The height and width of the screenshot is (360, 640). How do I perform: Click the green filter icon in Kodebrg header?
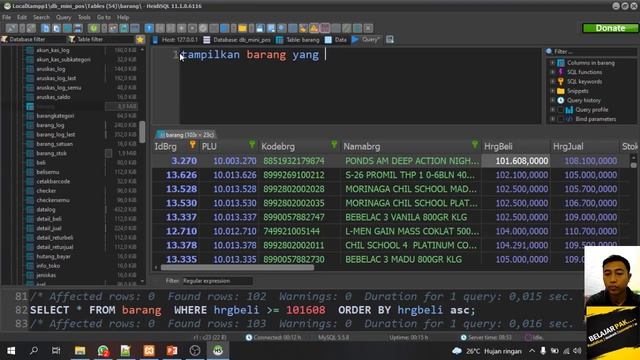pyautogui.click(x=334, y=144)
